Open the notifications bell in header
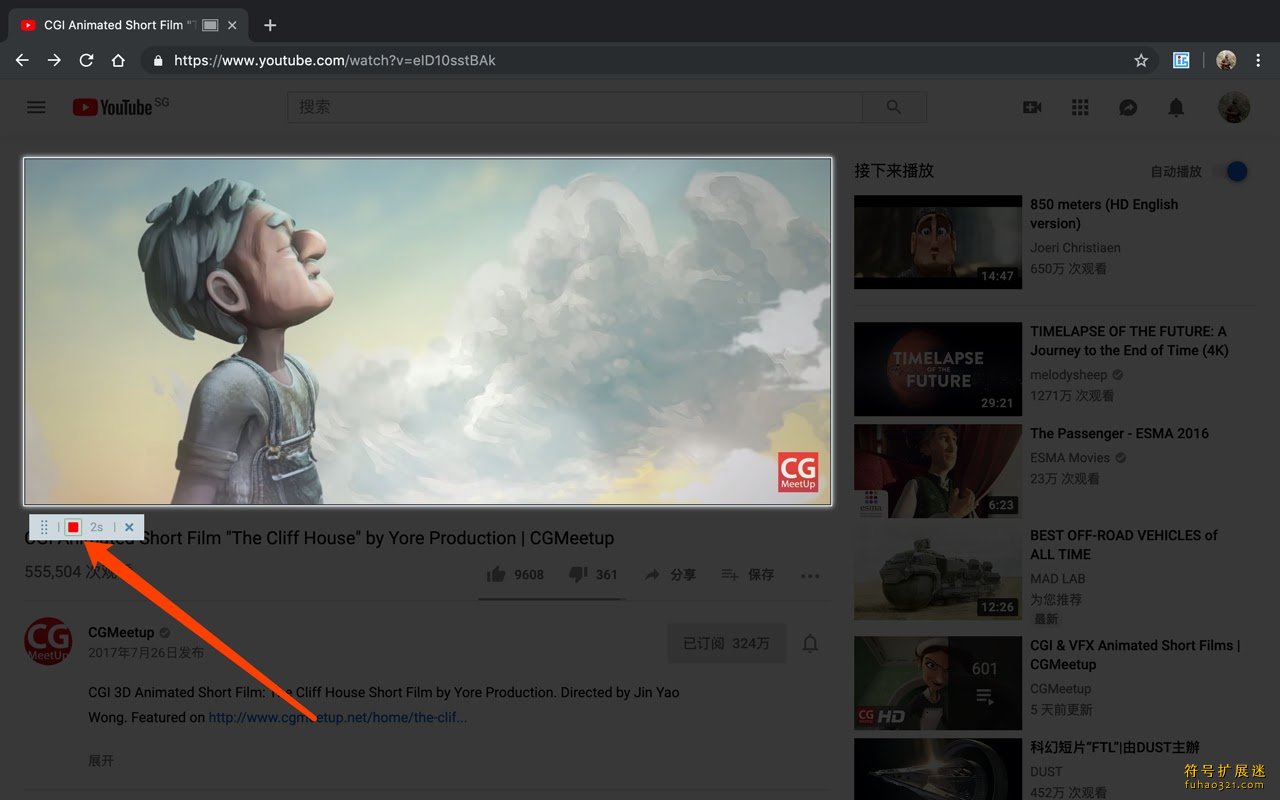This screenshot has width=1280, height=800. coord(1176,107)
